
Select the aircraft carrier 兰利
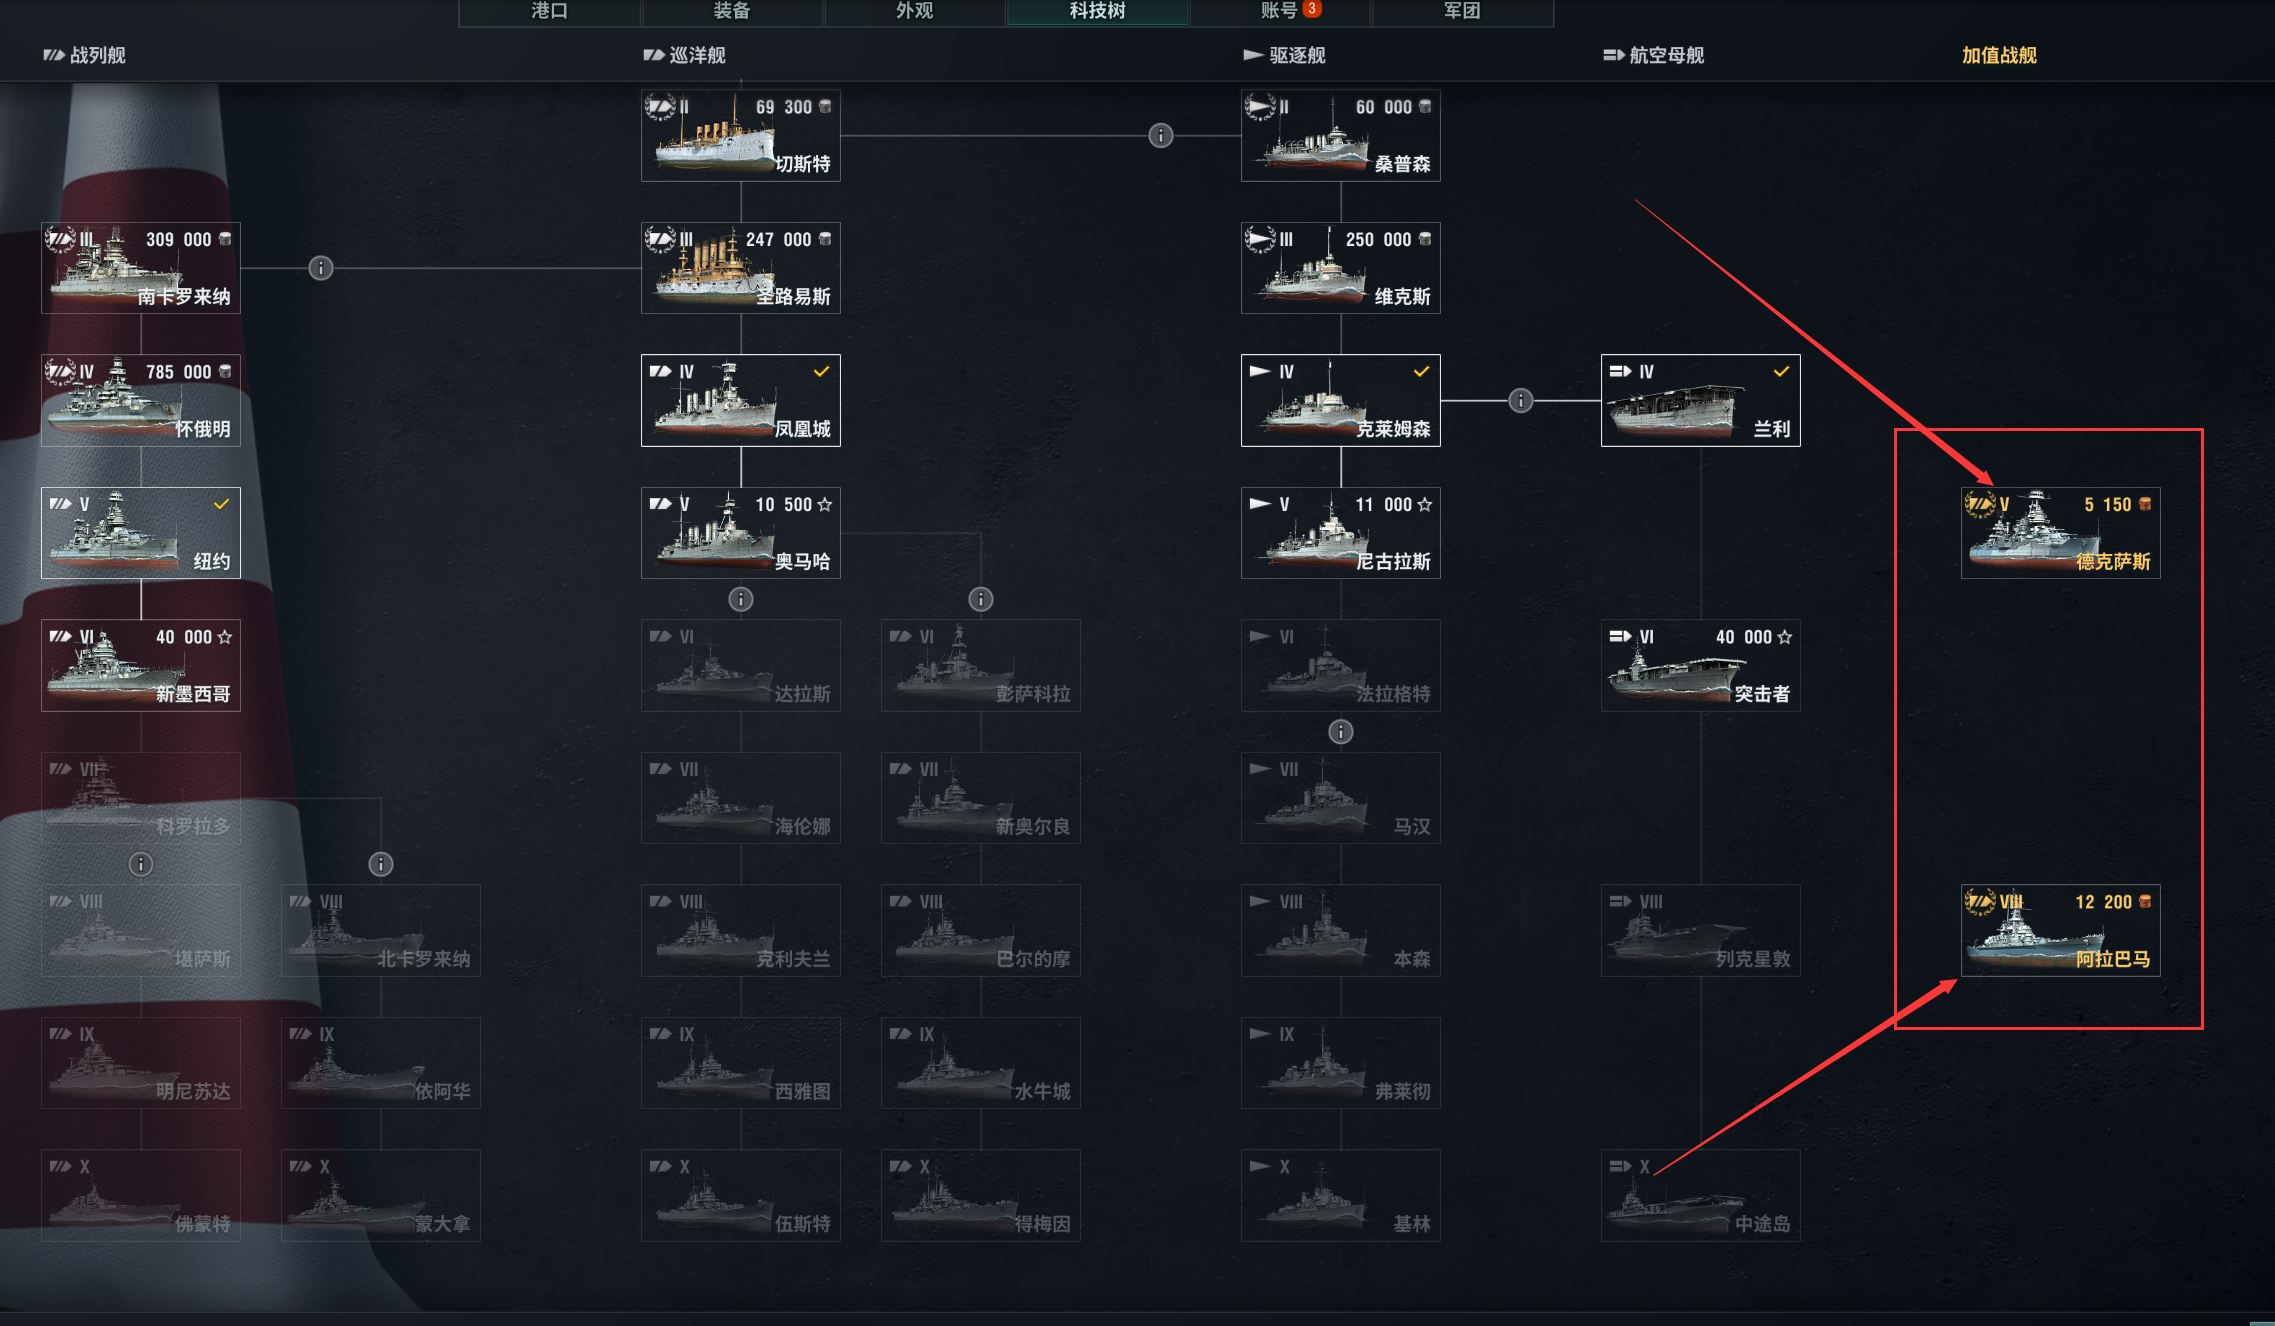[1701, 401]
